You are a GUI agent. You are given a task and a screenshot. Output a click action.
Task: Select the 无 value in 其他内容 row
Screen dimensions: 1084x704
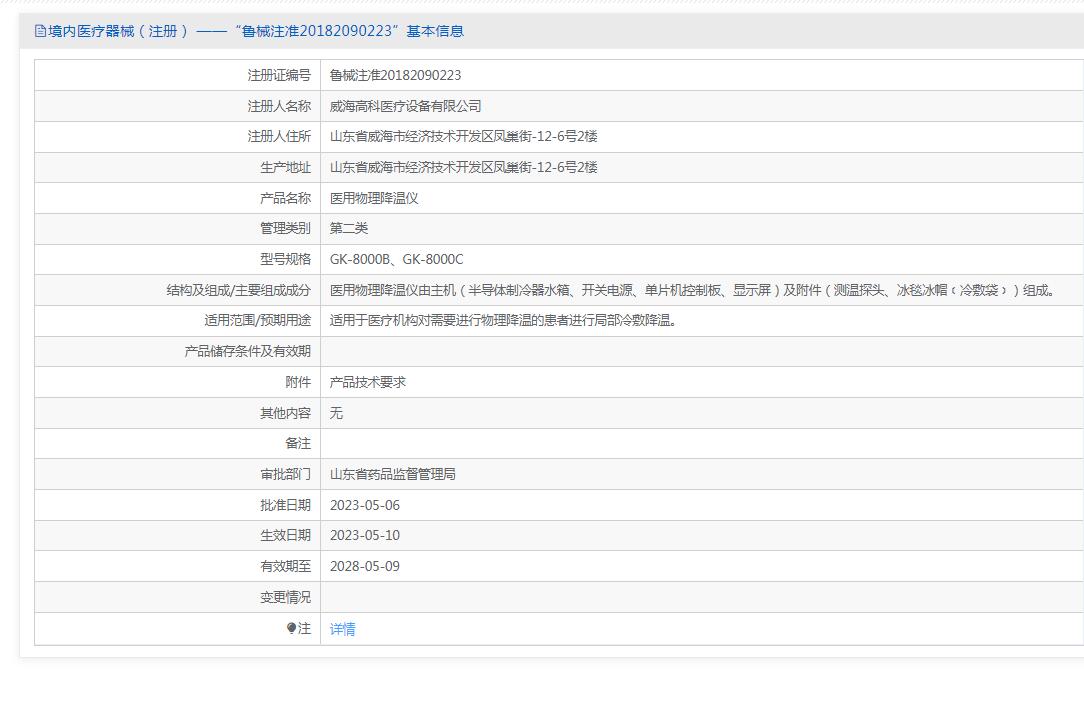(336, 413)
